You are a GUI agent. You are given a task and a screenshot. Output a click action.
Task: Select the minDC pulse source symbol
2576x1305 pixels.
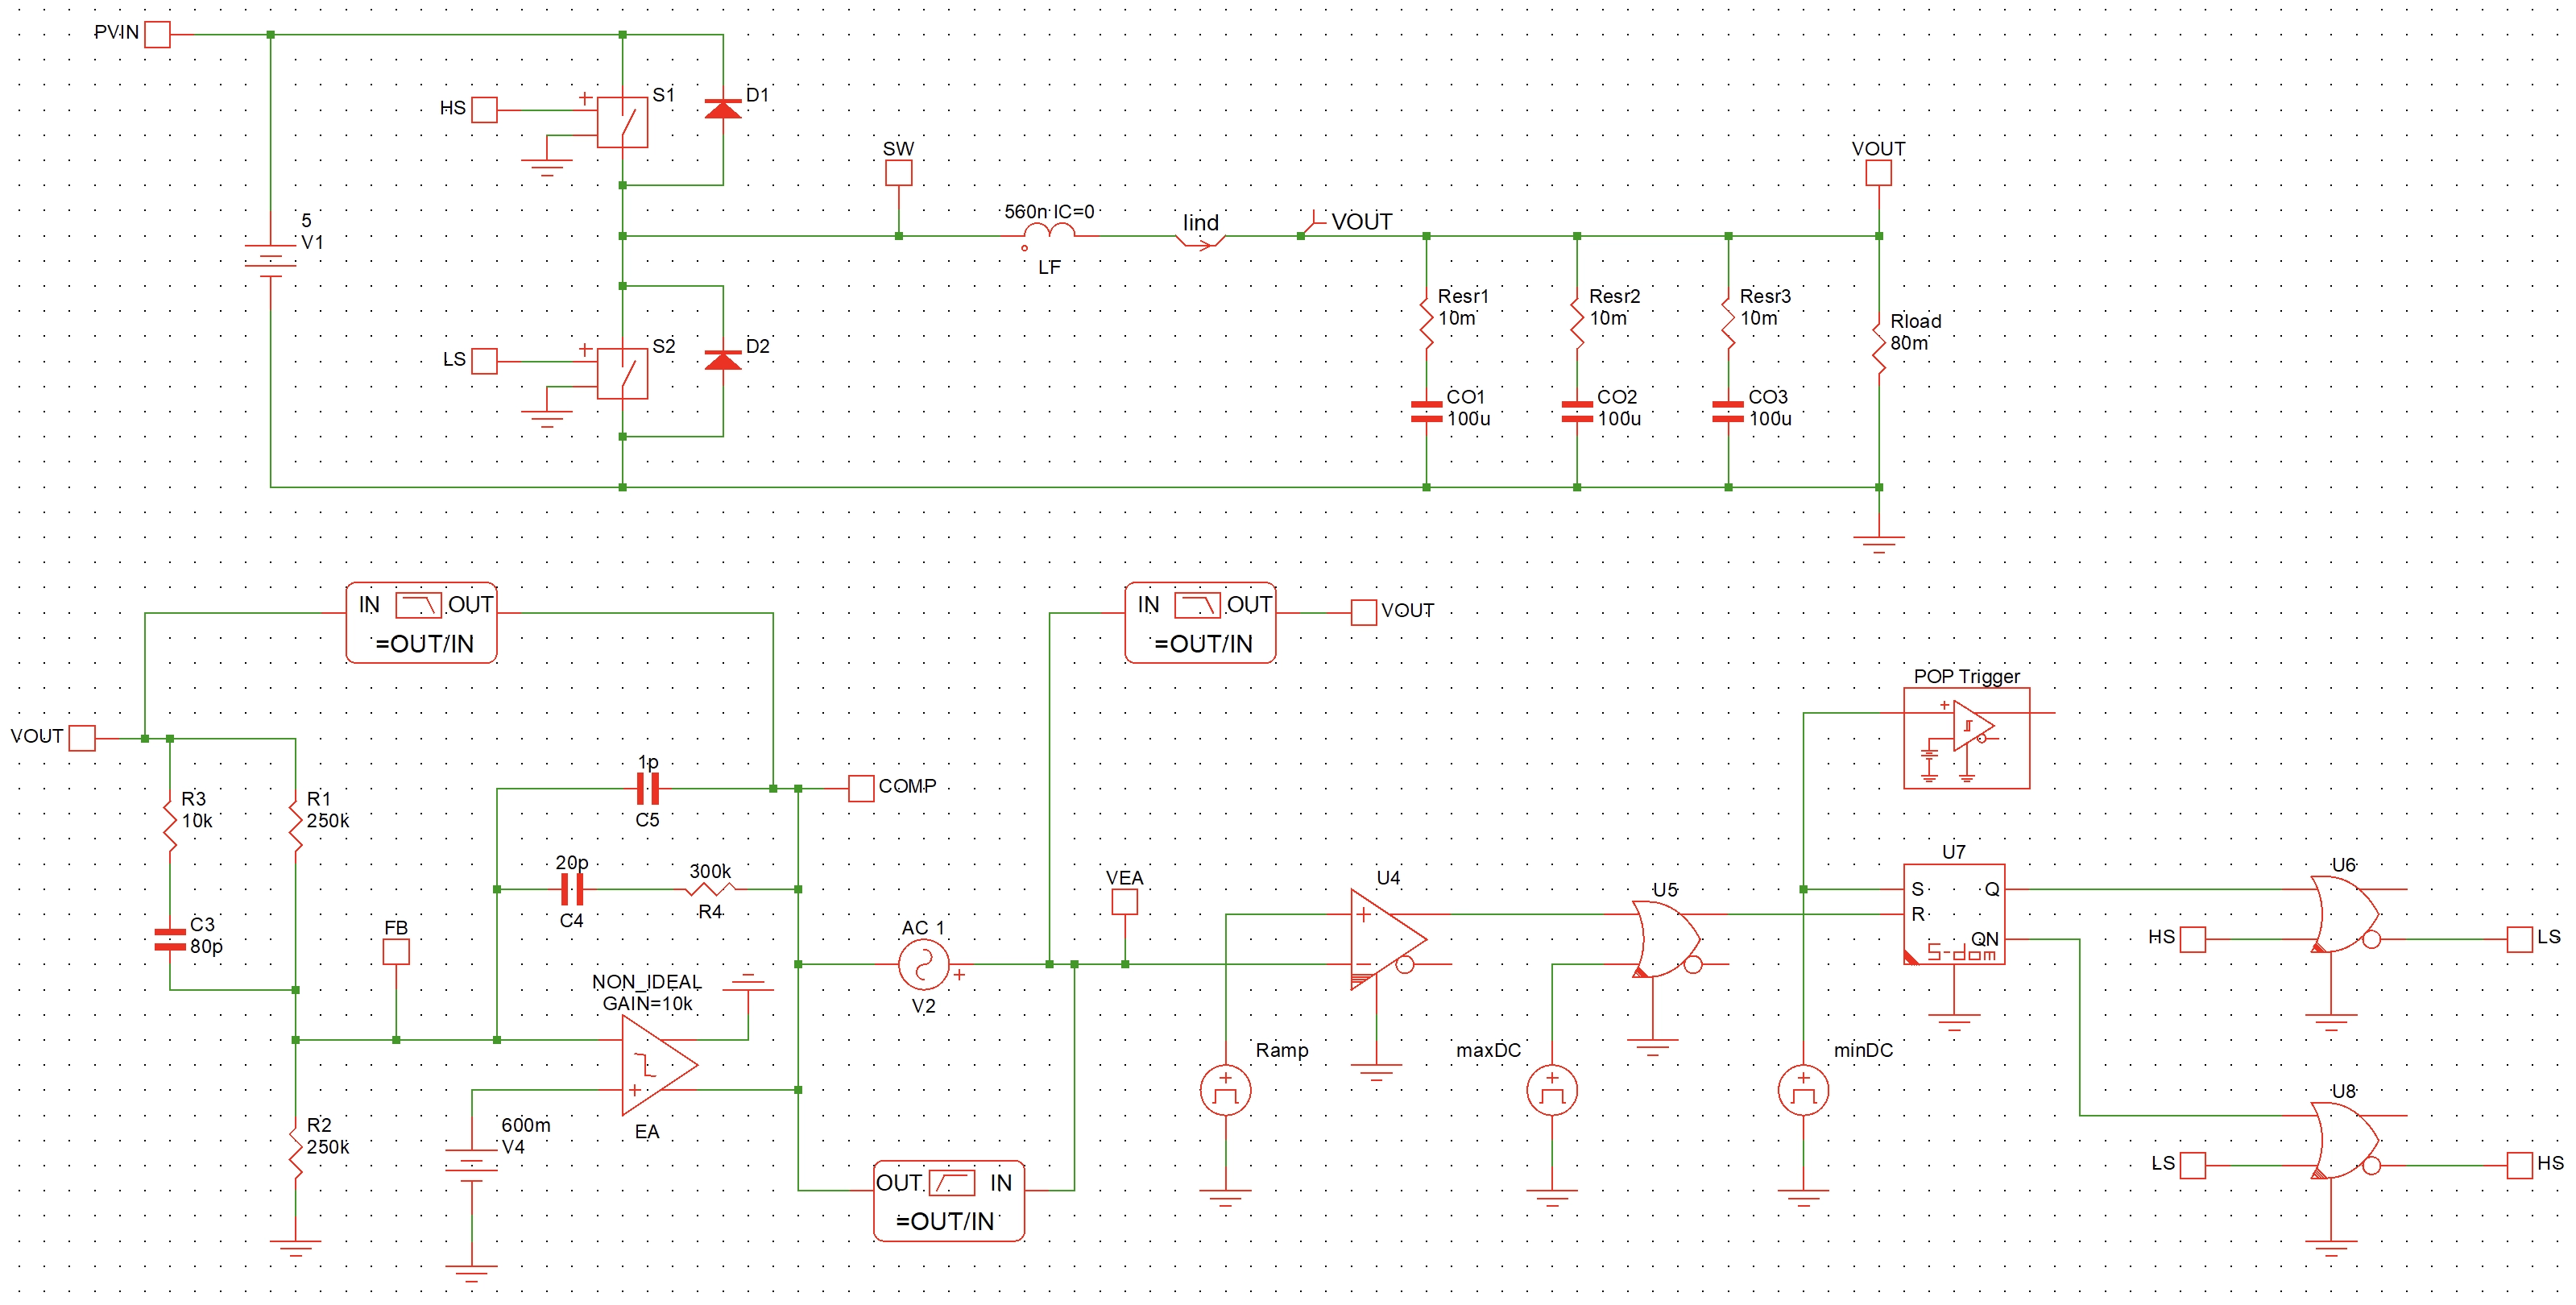[x=1803, y=1090]
